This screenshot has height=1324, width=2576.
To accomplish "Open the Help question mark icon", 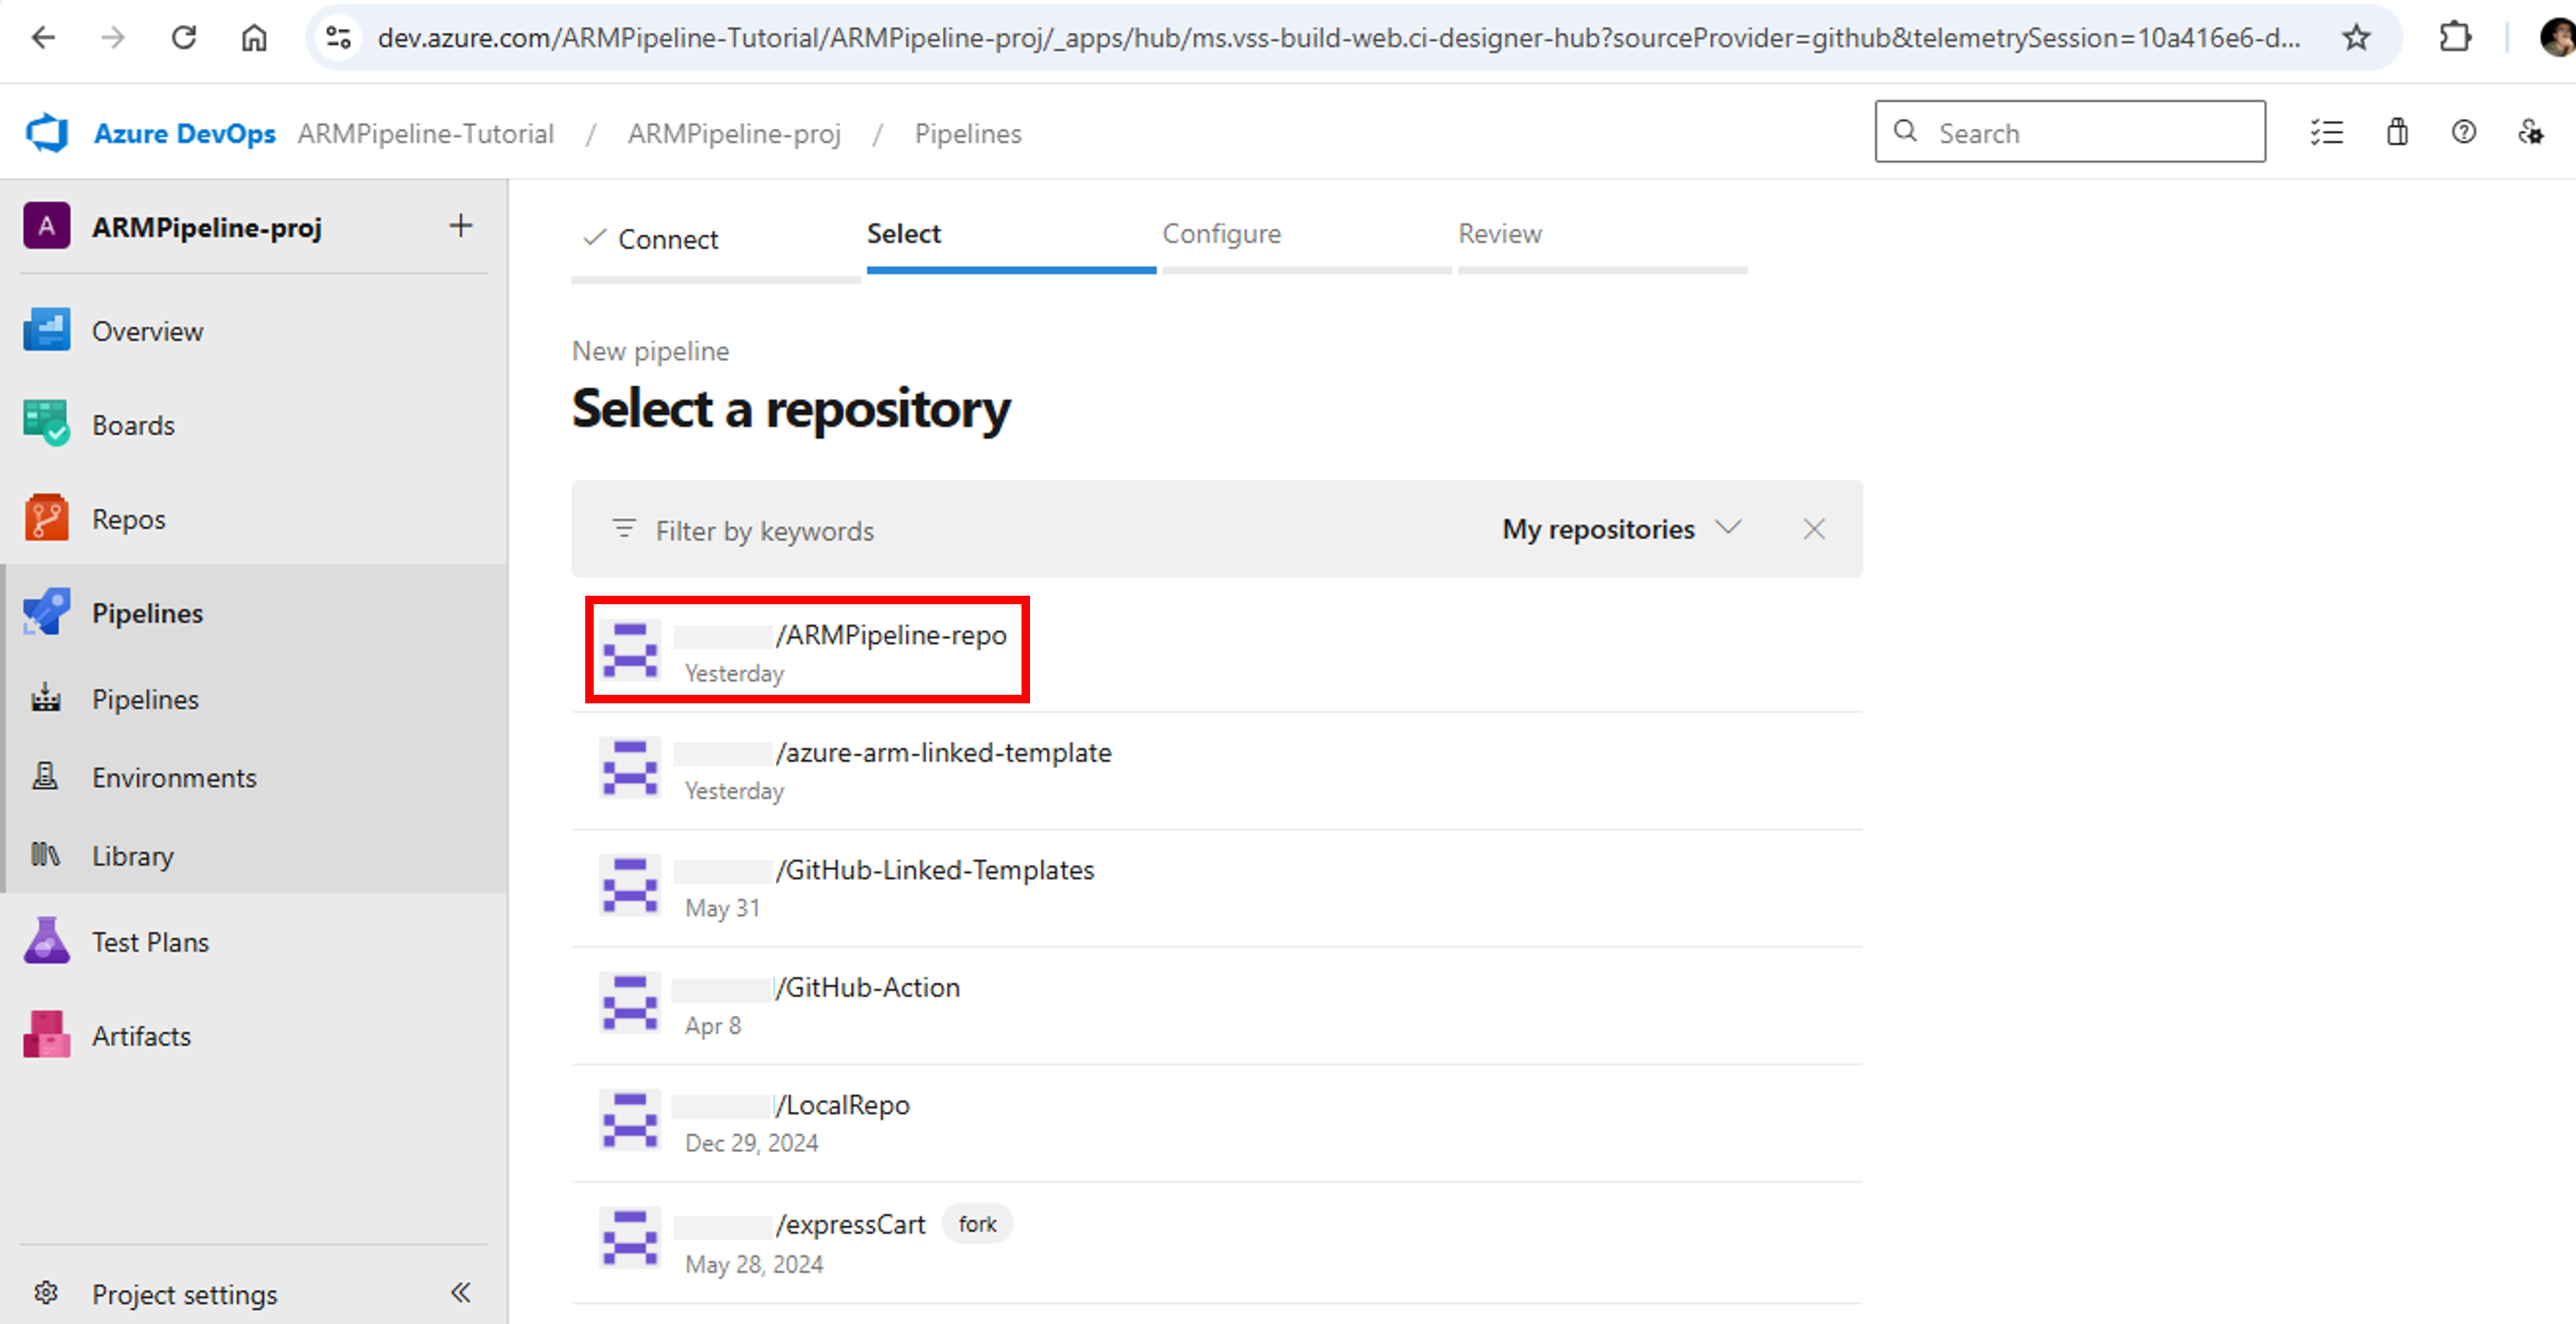I will (2463, 132).
